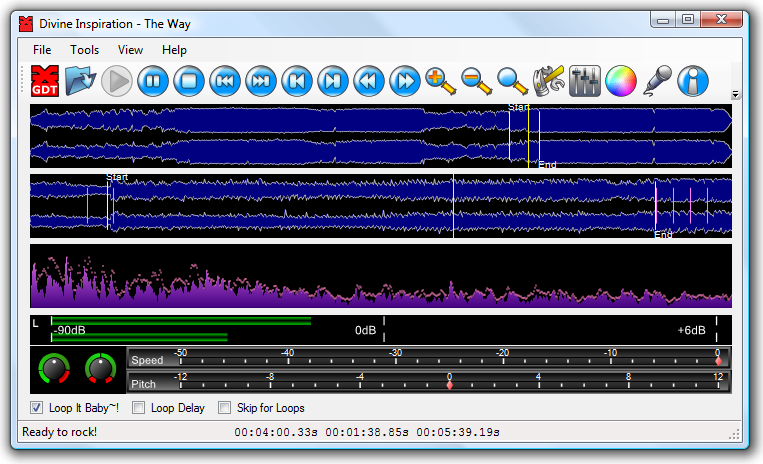Open settings via the tools icon
This screenshot has width=763, height=464.
tap(548, 81)
